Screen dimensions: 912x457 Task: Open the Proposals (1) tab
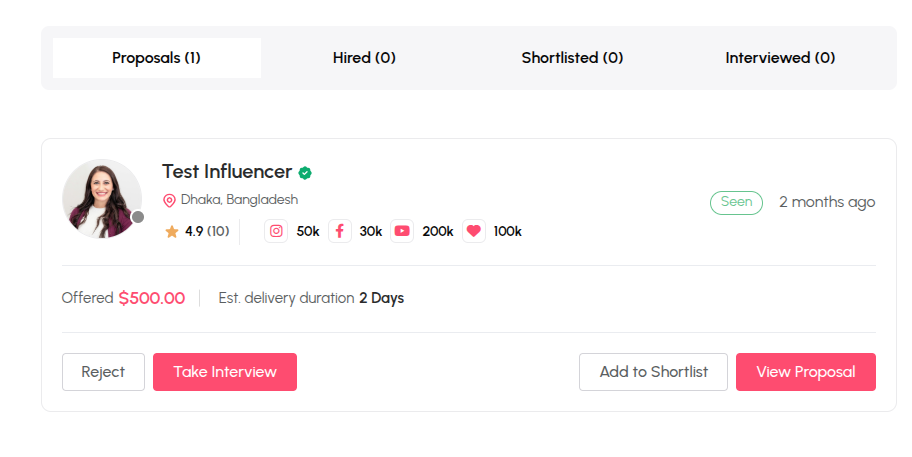point(156,58)
